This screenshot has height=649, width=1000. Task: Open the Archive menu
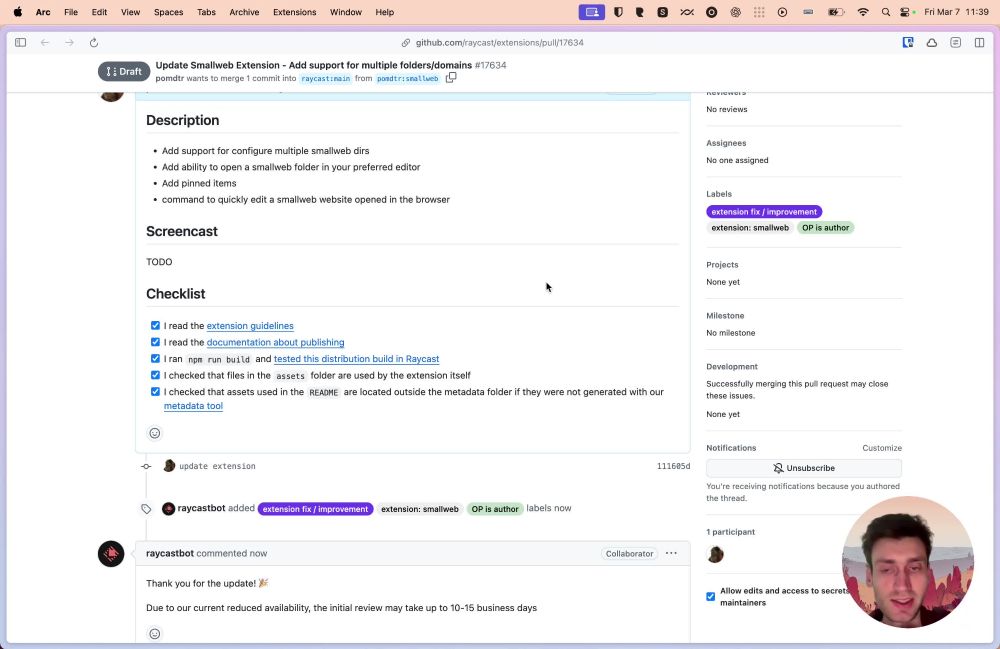pos(244,12)
